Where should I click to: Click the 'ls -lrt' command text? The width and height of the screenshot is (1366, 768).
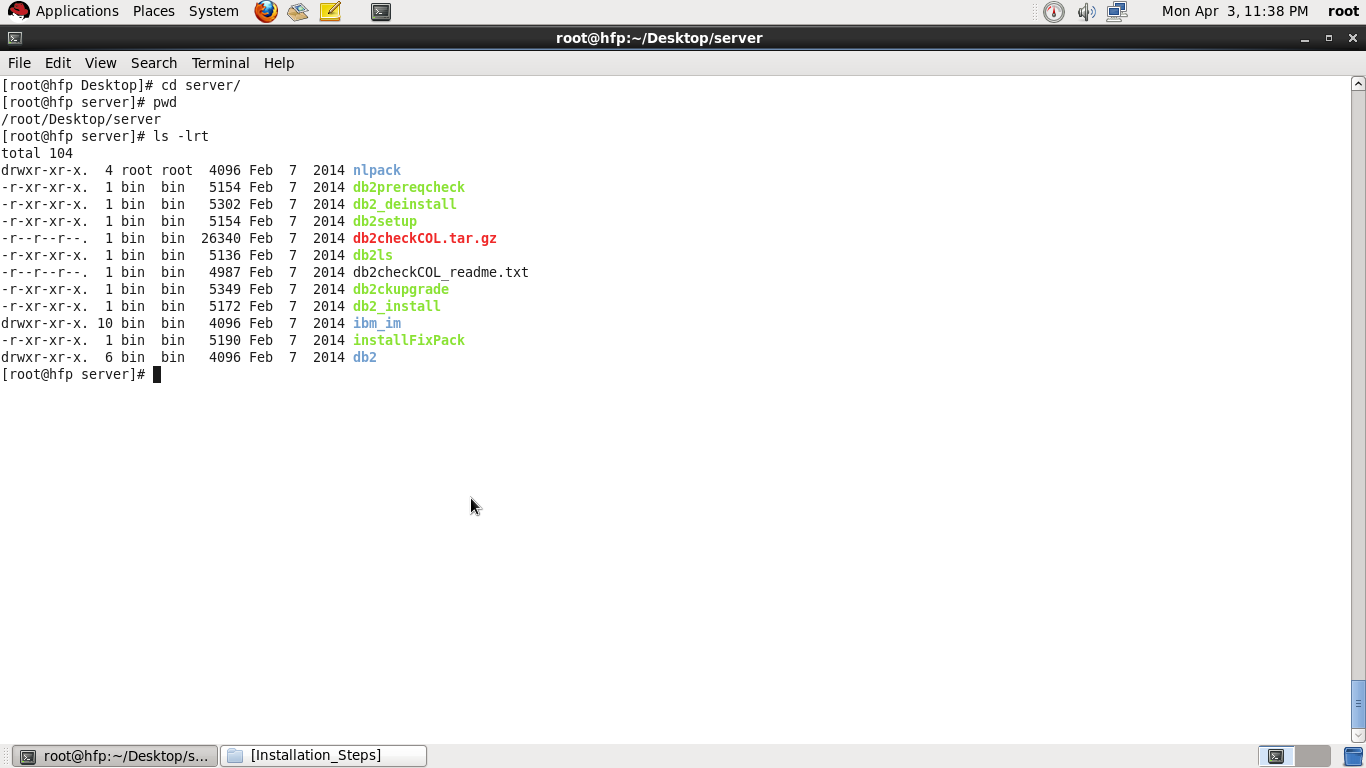pos(181,136)
